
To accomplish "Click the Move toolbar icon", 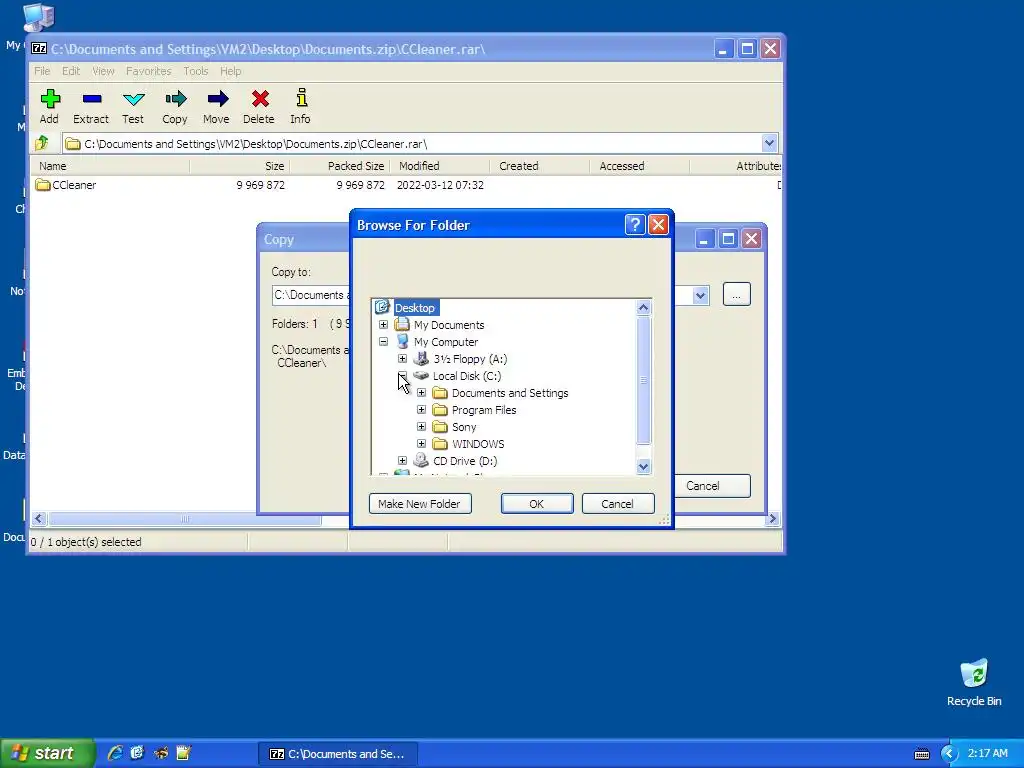I will (x=217, y=99).
